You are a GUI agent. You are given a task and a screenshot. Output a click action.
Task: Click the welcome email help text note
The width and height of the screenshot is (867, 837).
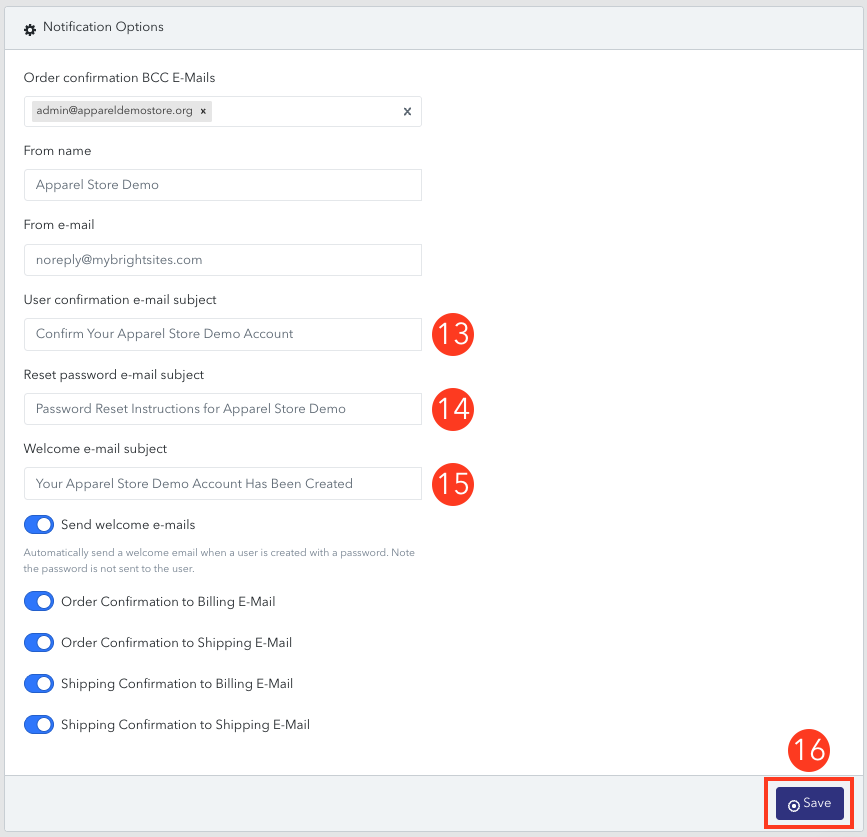point(219,560)
